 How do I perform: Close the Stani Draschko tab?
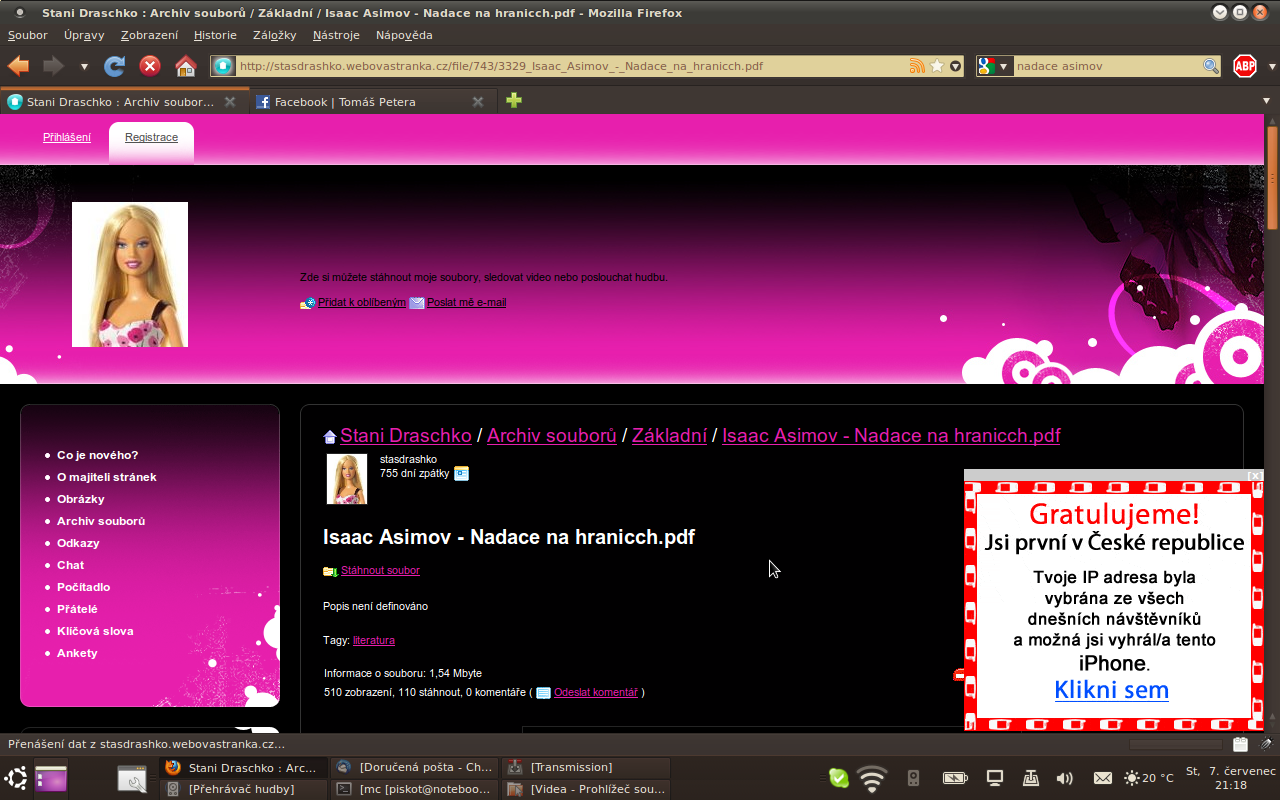230,102
